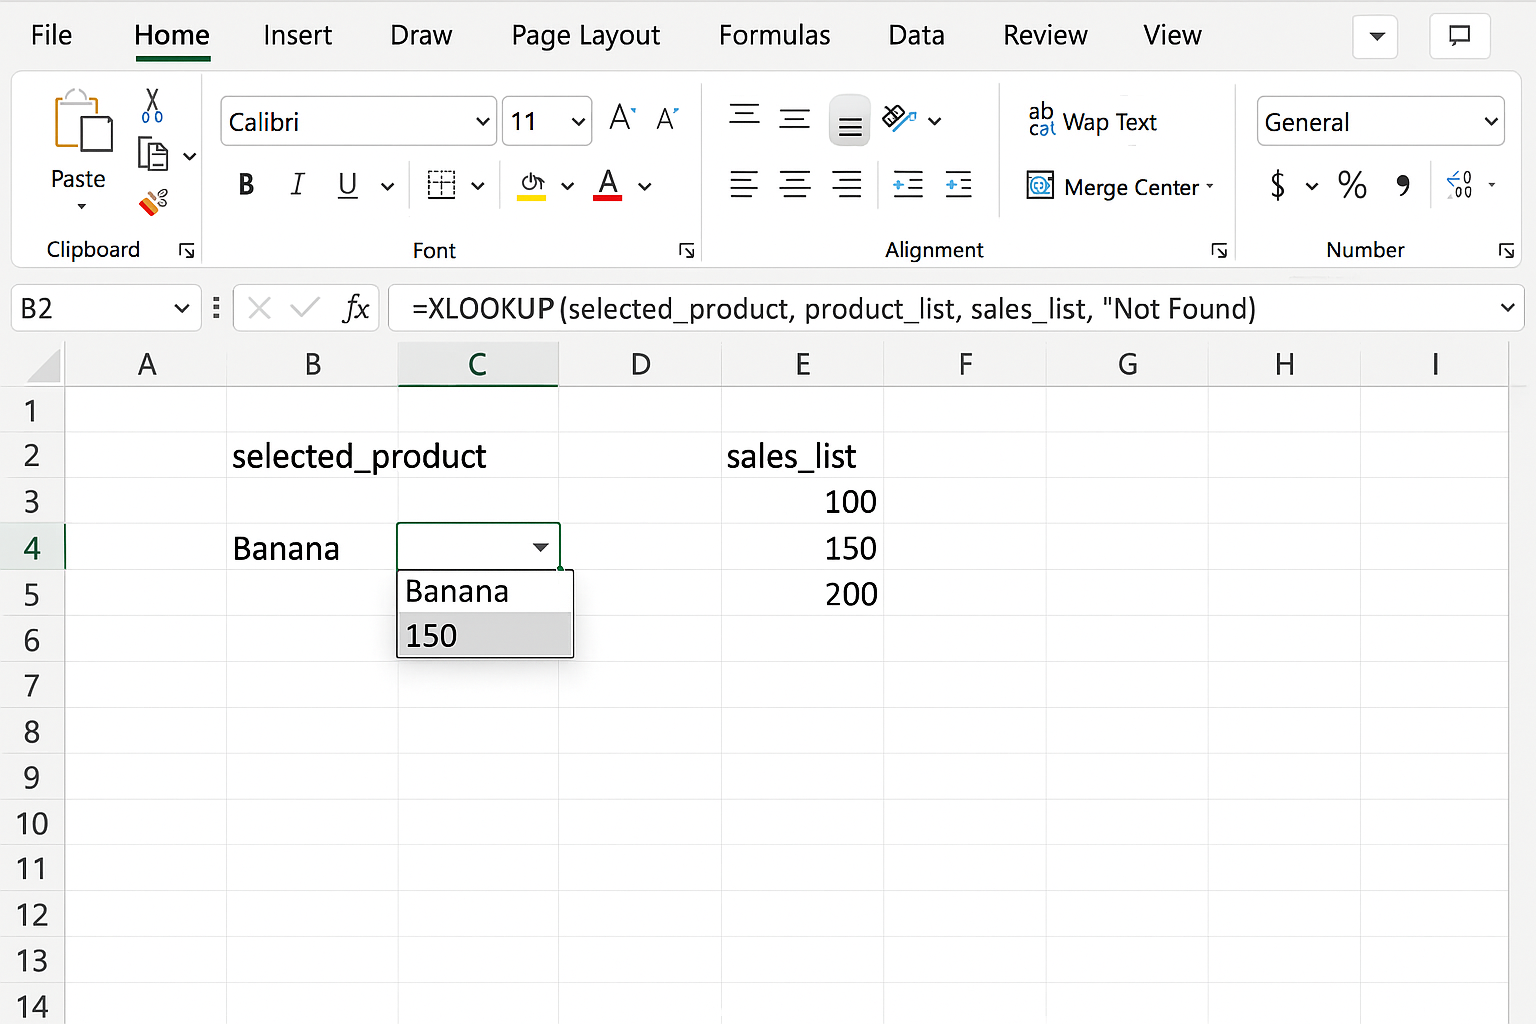Align text right in Alignment group
The width and height of the screenshot is (1536, 1024).
pos(847,185)
